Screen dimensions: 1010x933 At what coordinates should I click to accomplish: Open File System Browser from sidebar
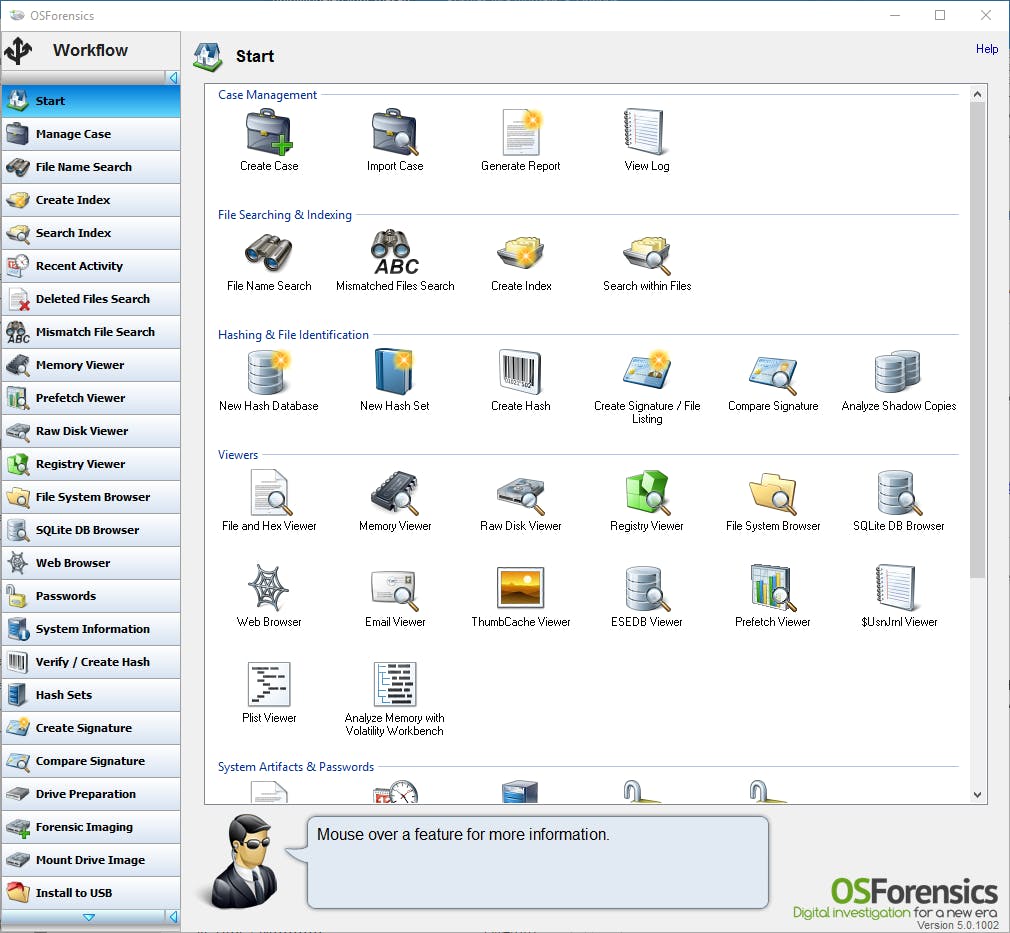(91, 497)
